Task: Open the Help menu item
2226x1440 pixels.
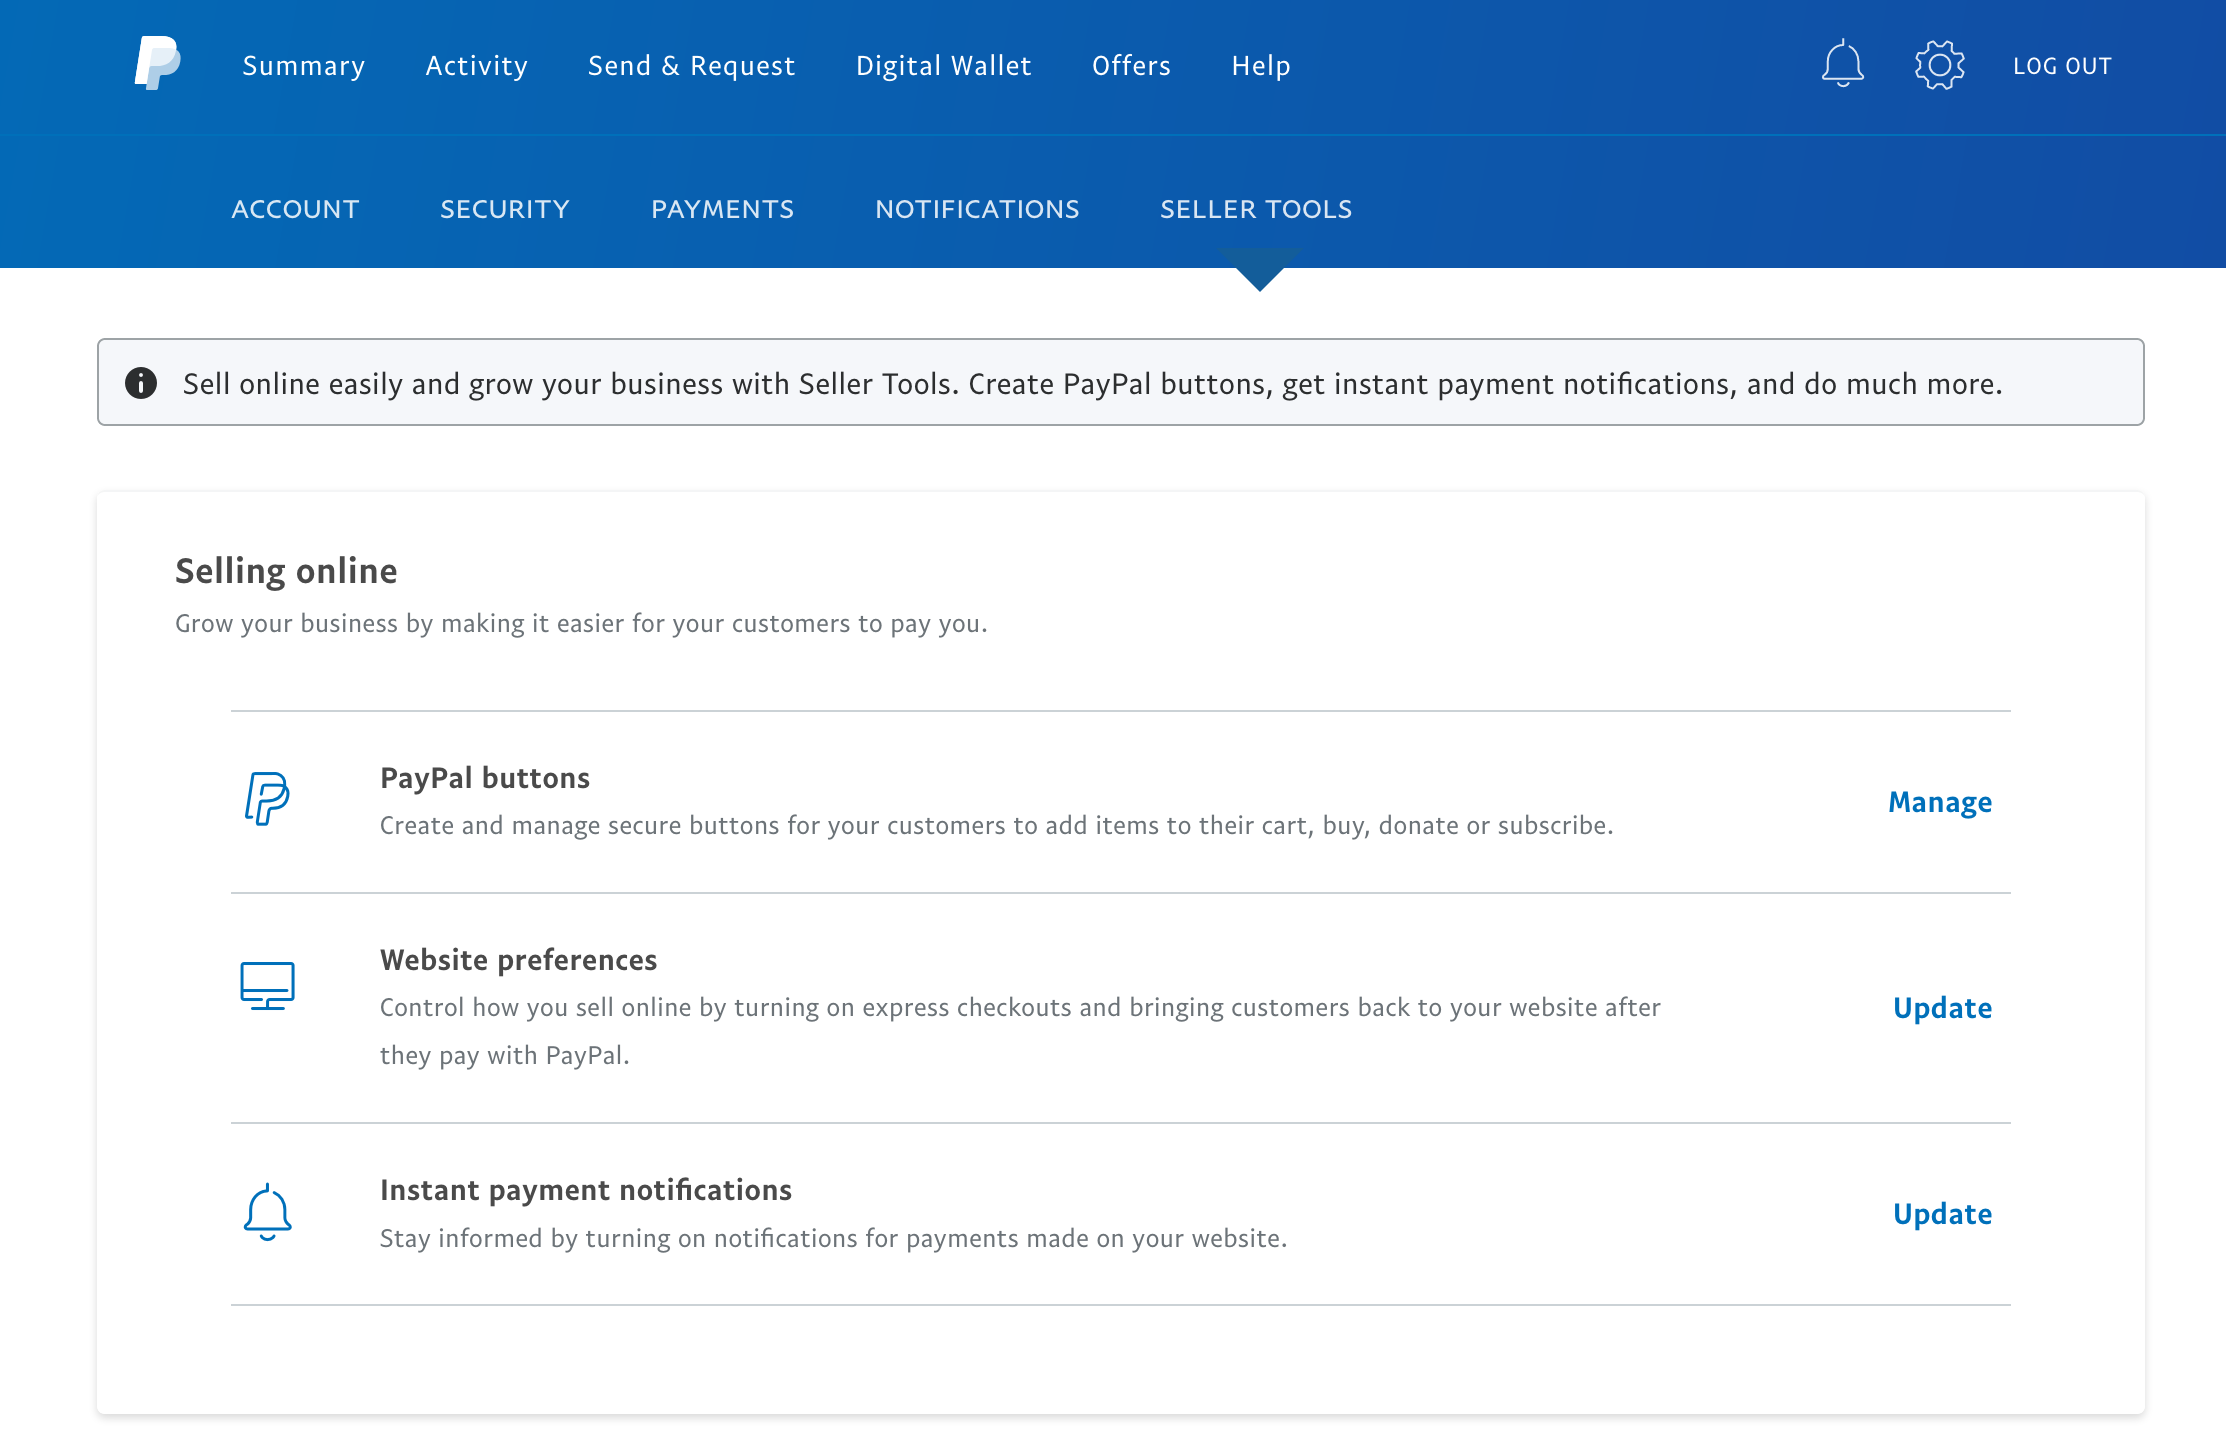Action: coord(1261,66)
